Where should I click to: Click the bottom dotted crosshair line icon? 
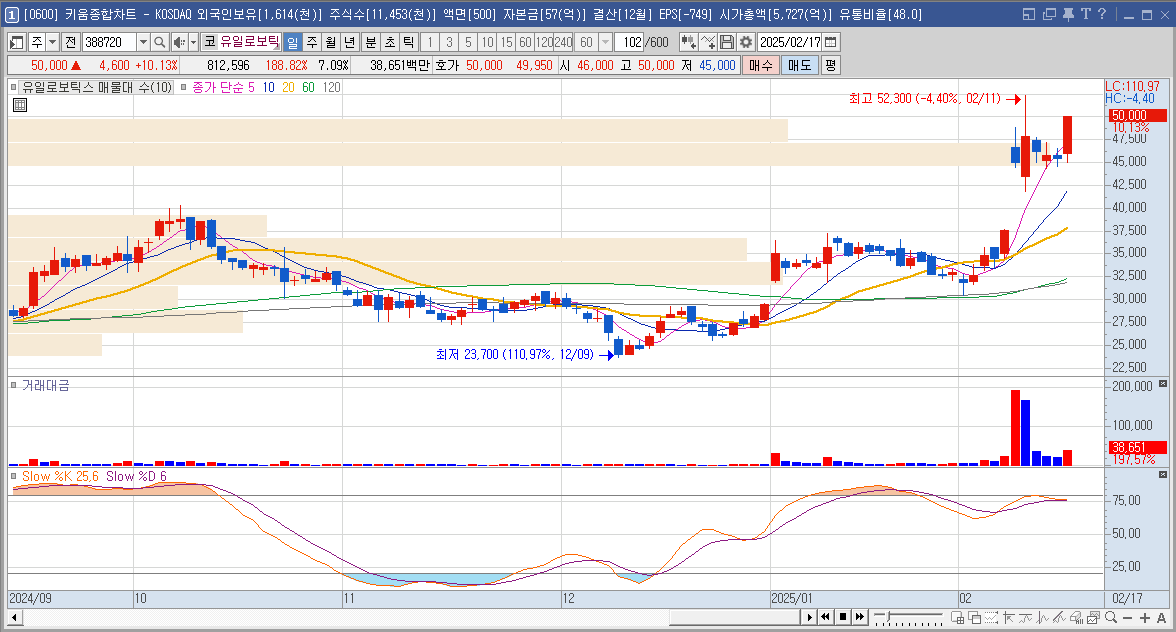(992, 618)
